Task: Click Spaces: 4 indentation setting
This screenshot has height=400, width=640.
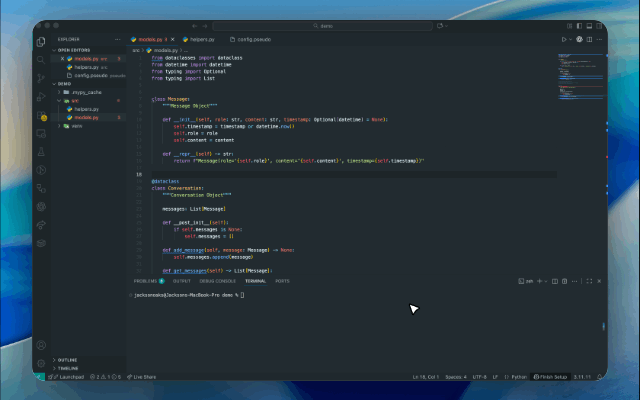Action: [x=456, y=377]
